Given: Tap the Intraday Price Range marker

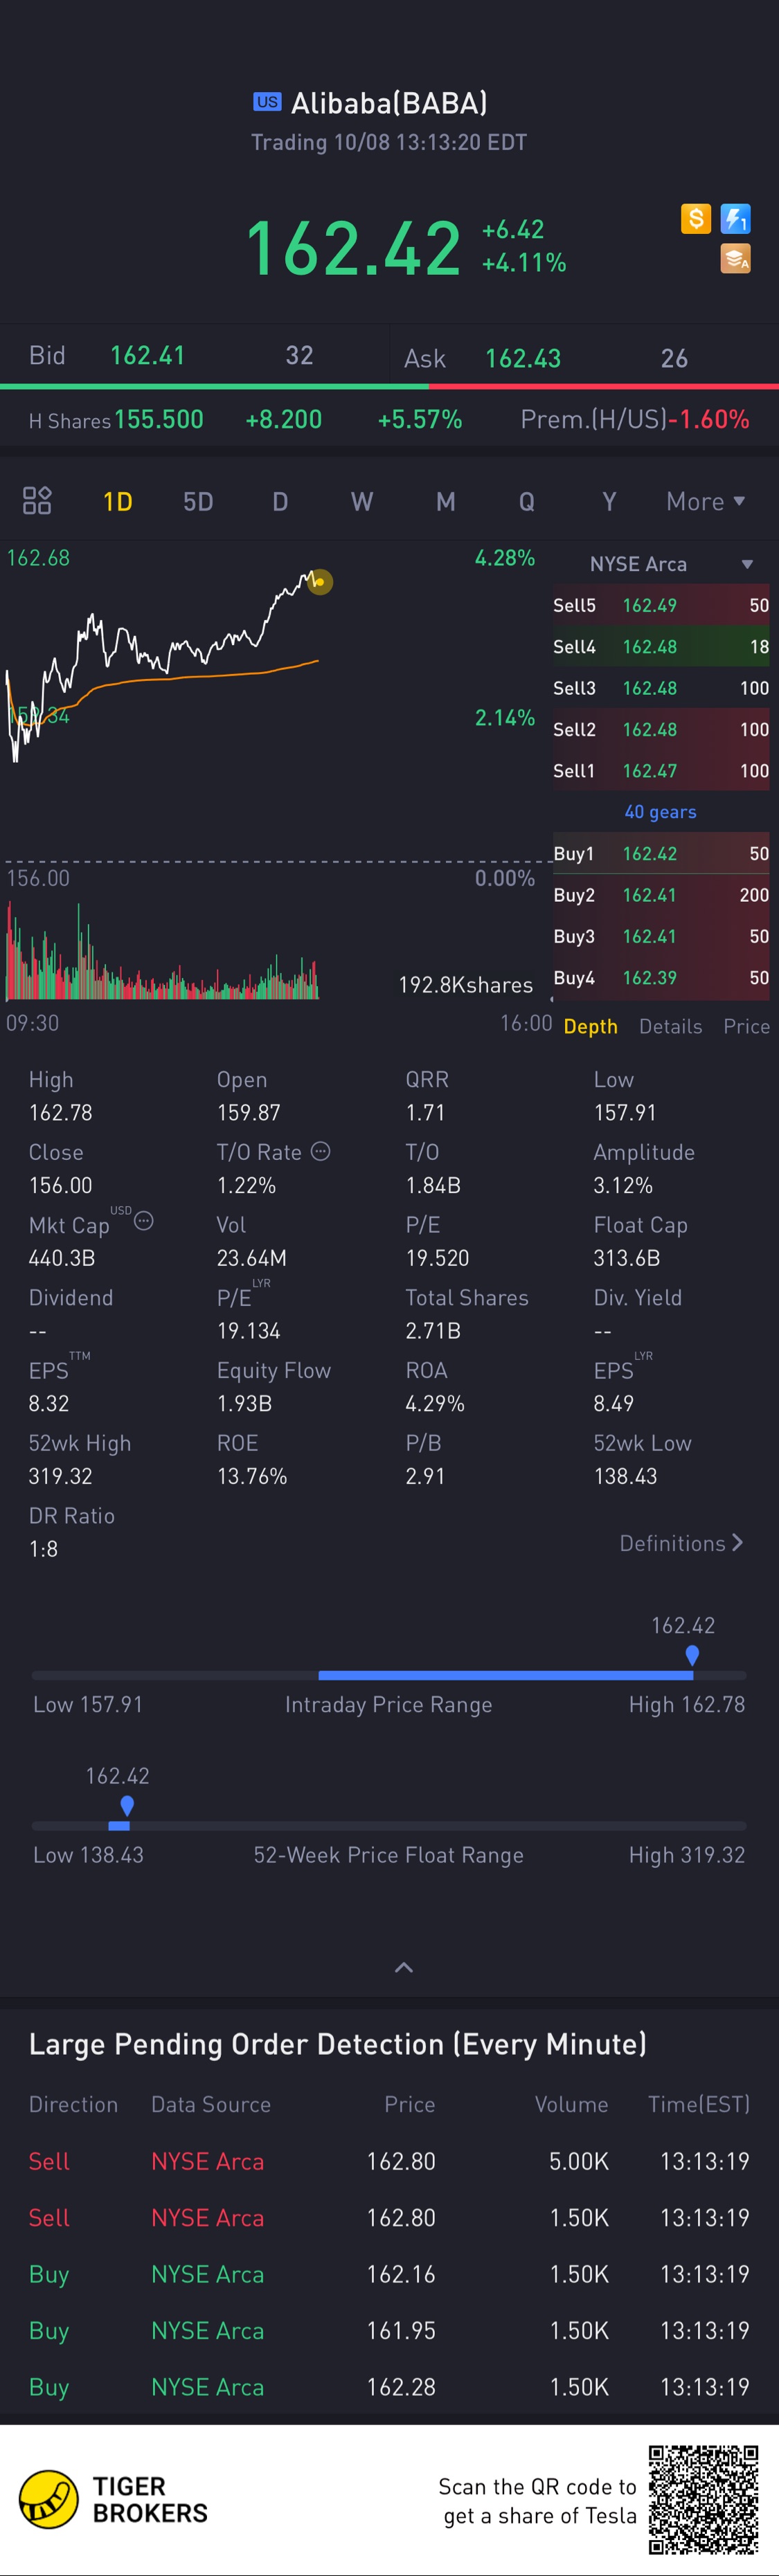Looking at the screenshot, I should [692, 1656].
